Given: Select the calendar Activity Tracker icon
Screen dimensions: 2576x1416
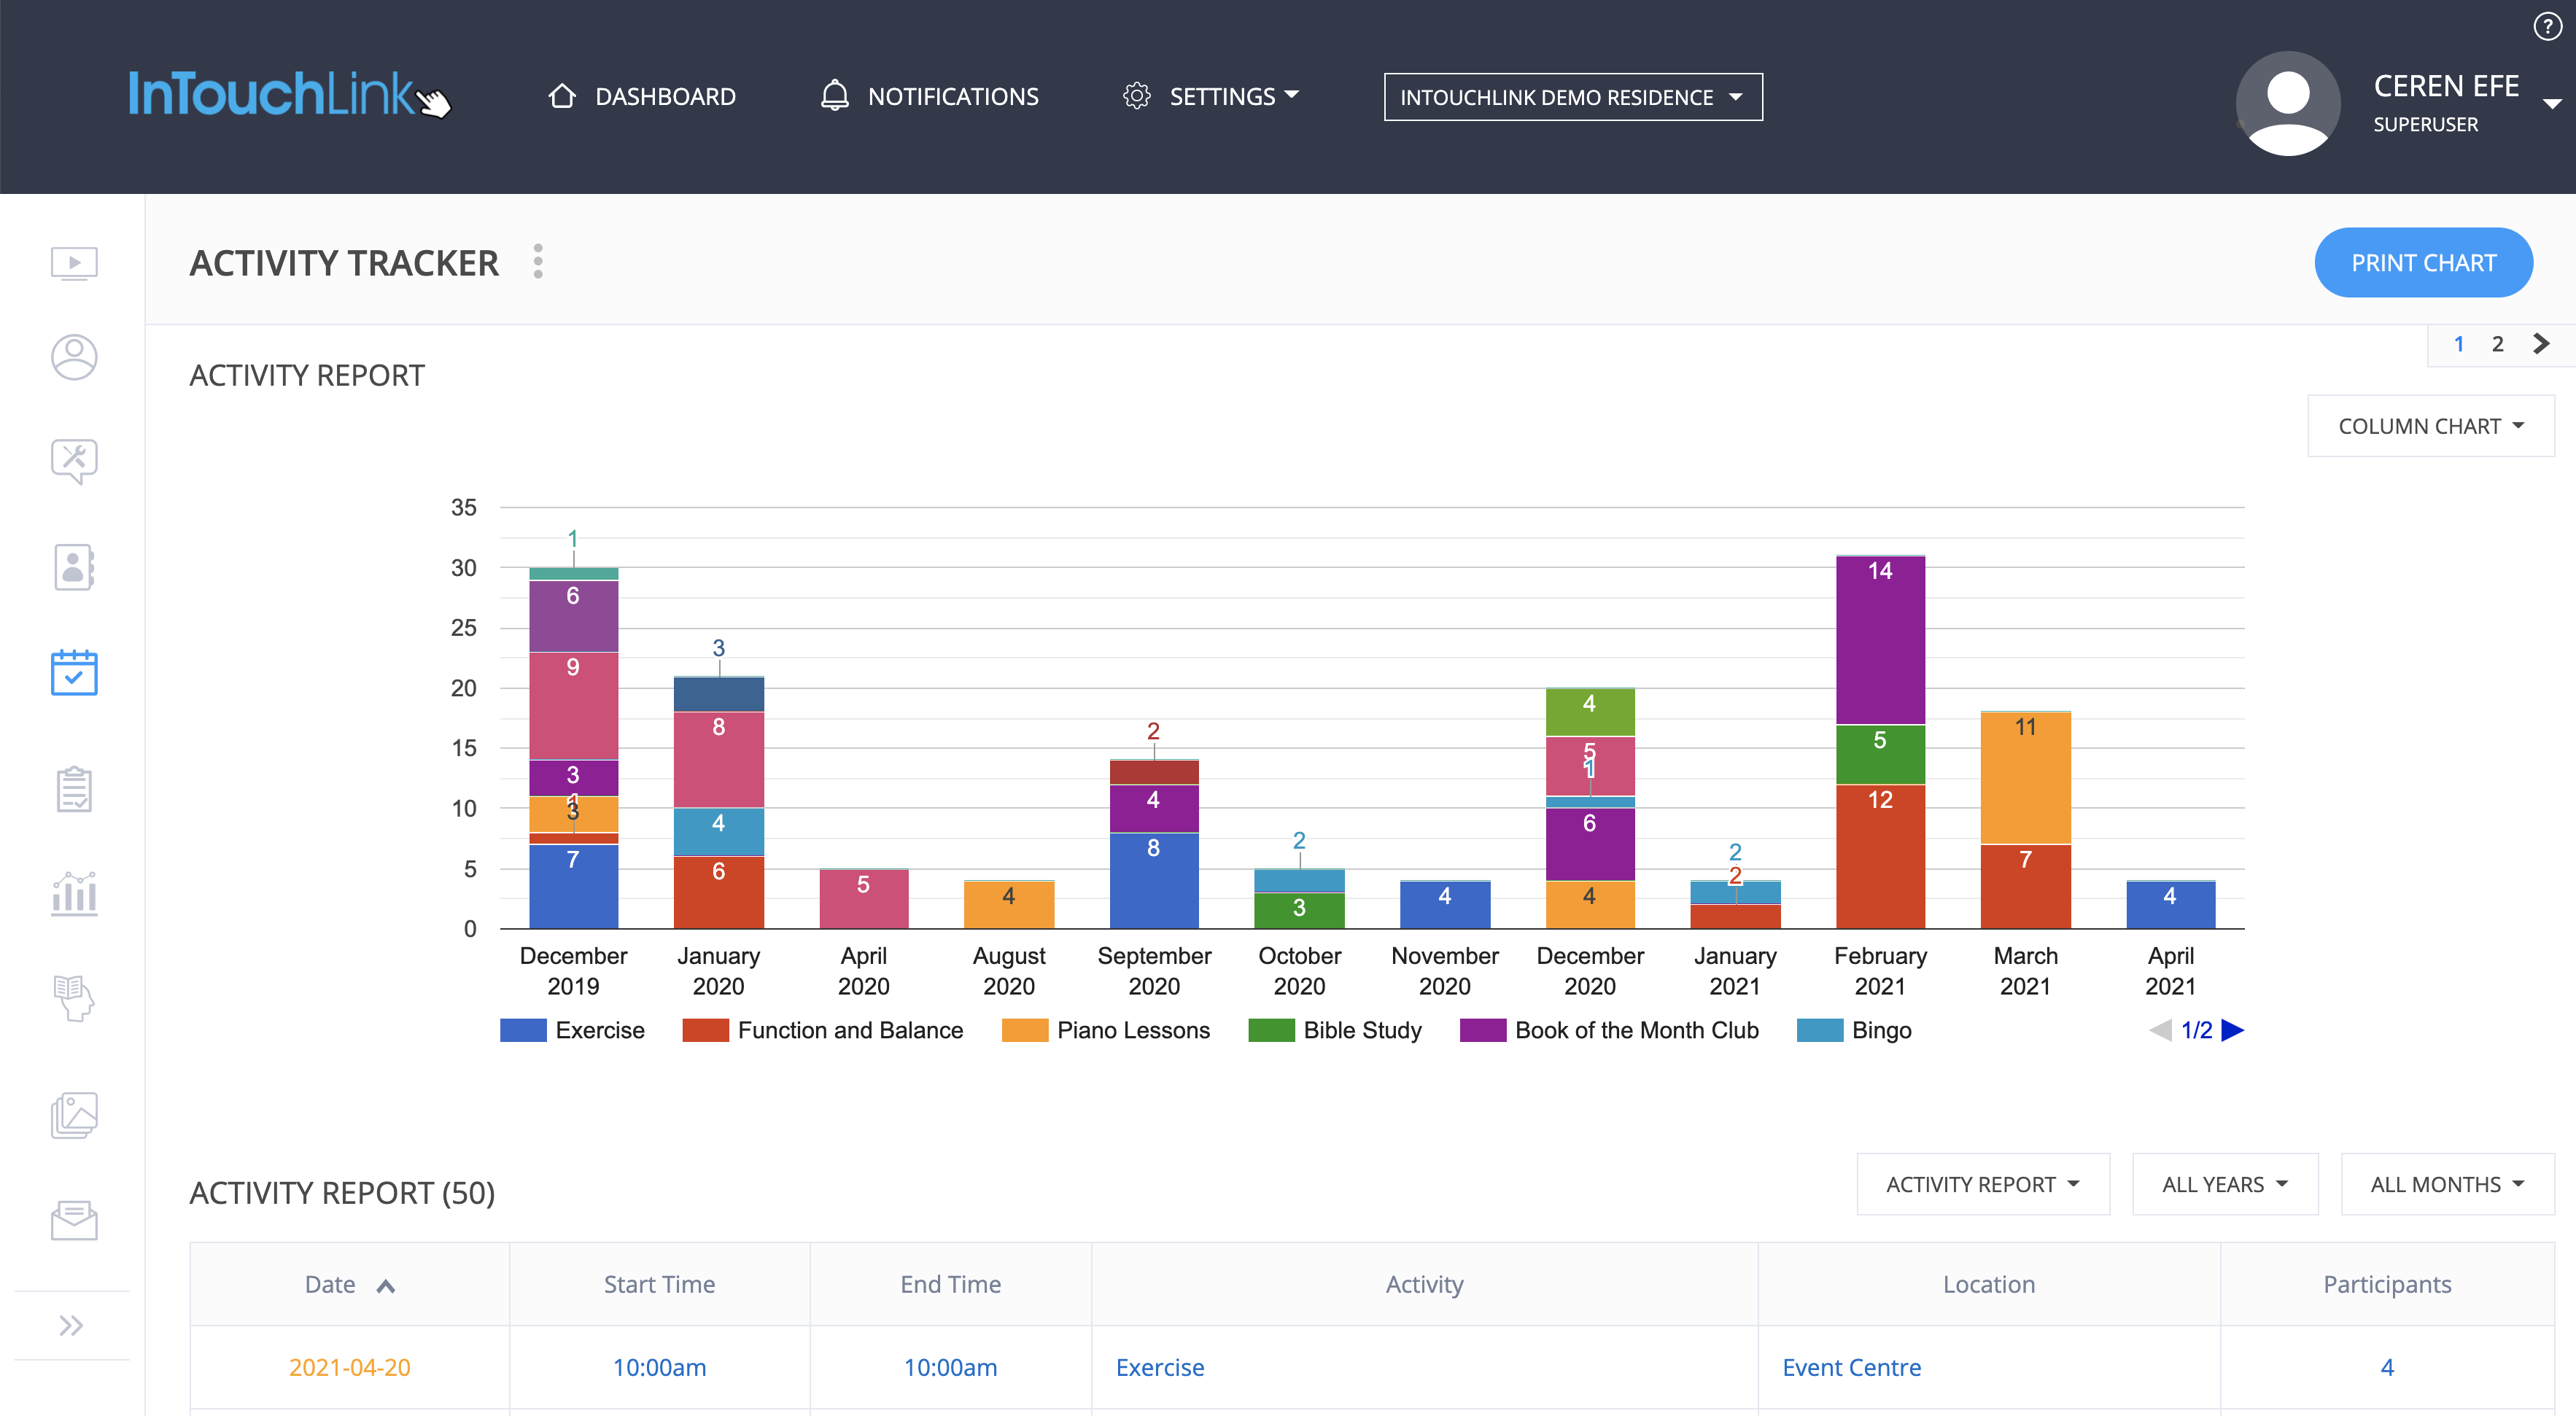Looking at the screenshot, I should point(73,673).
